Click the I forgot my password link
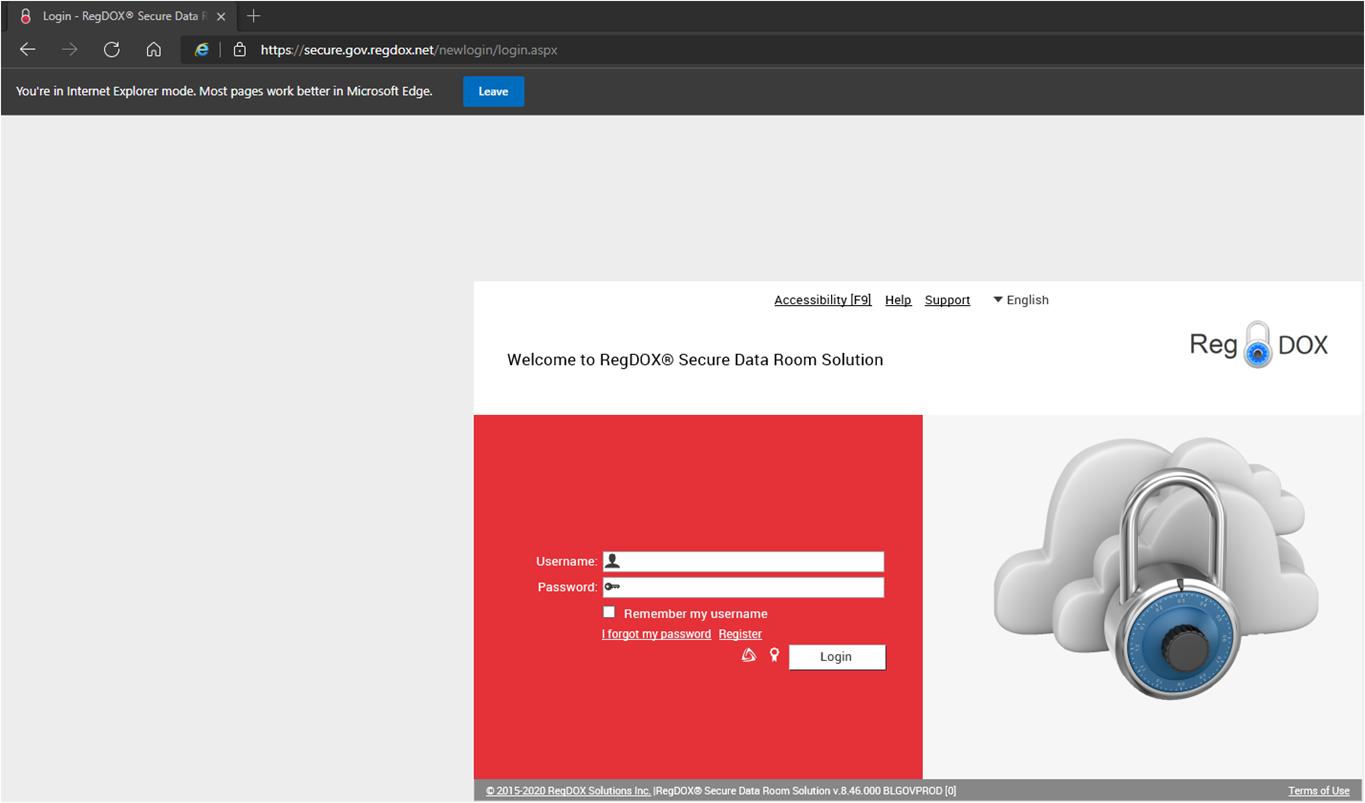The width and height of the screenshot is (1365, 803). pyautogui.click(x=656, y=634)
